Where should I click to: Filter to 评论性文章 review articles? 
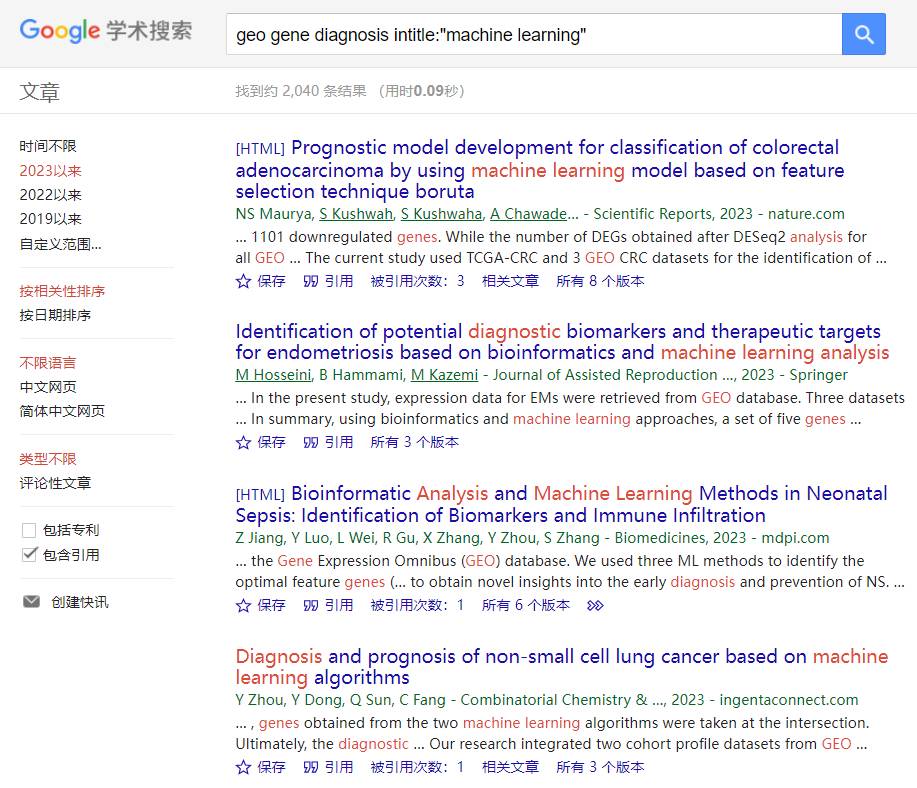coord(55,483)
